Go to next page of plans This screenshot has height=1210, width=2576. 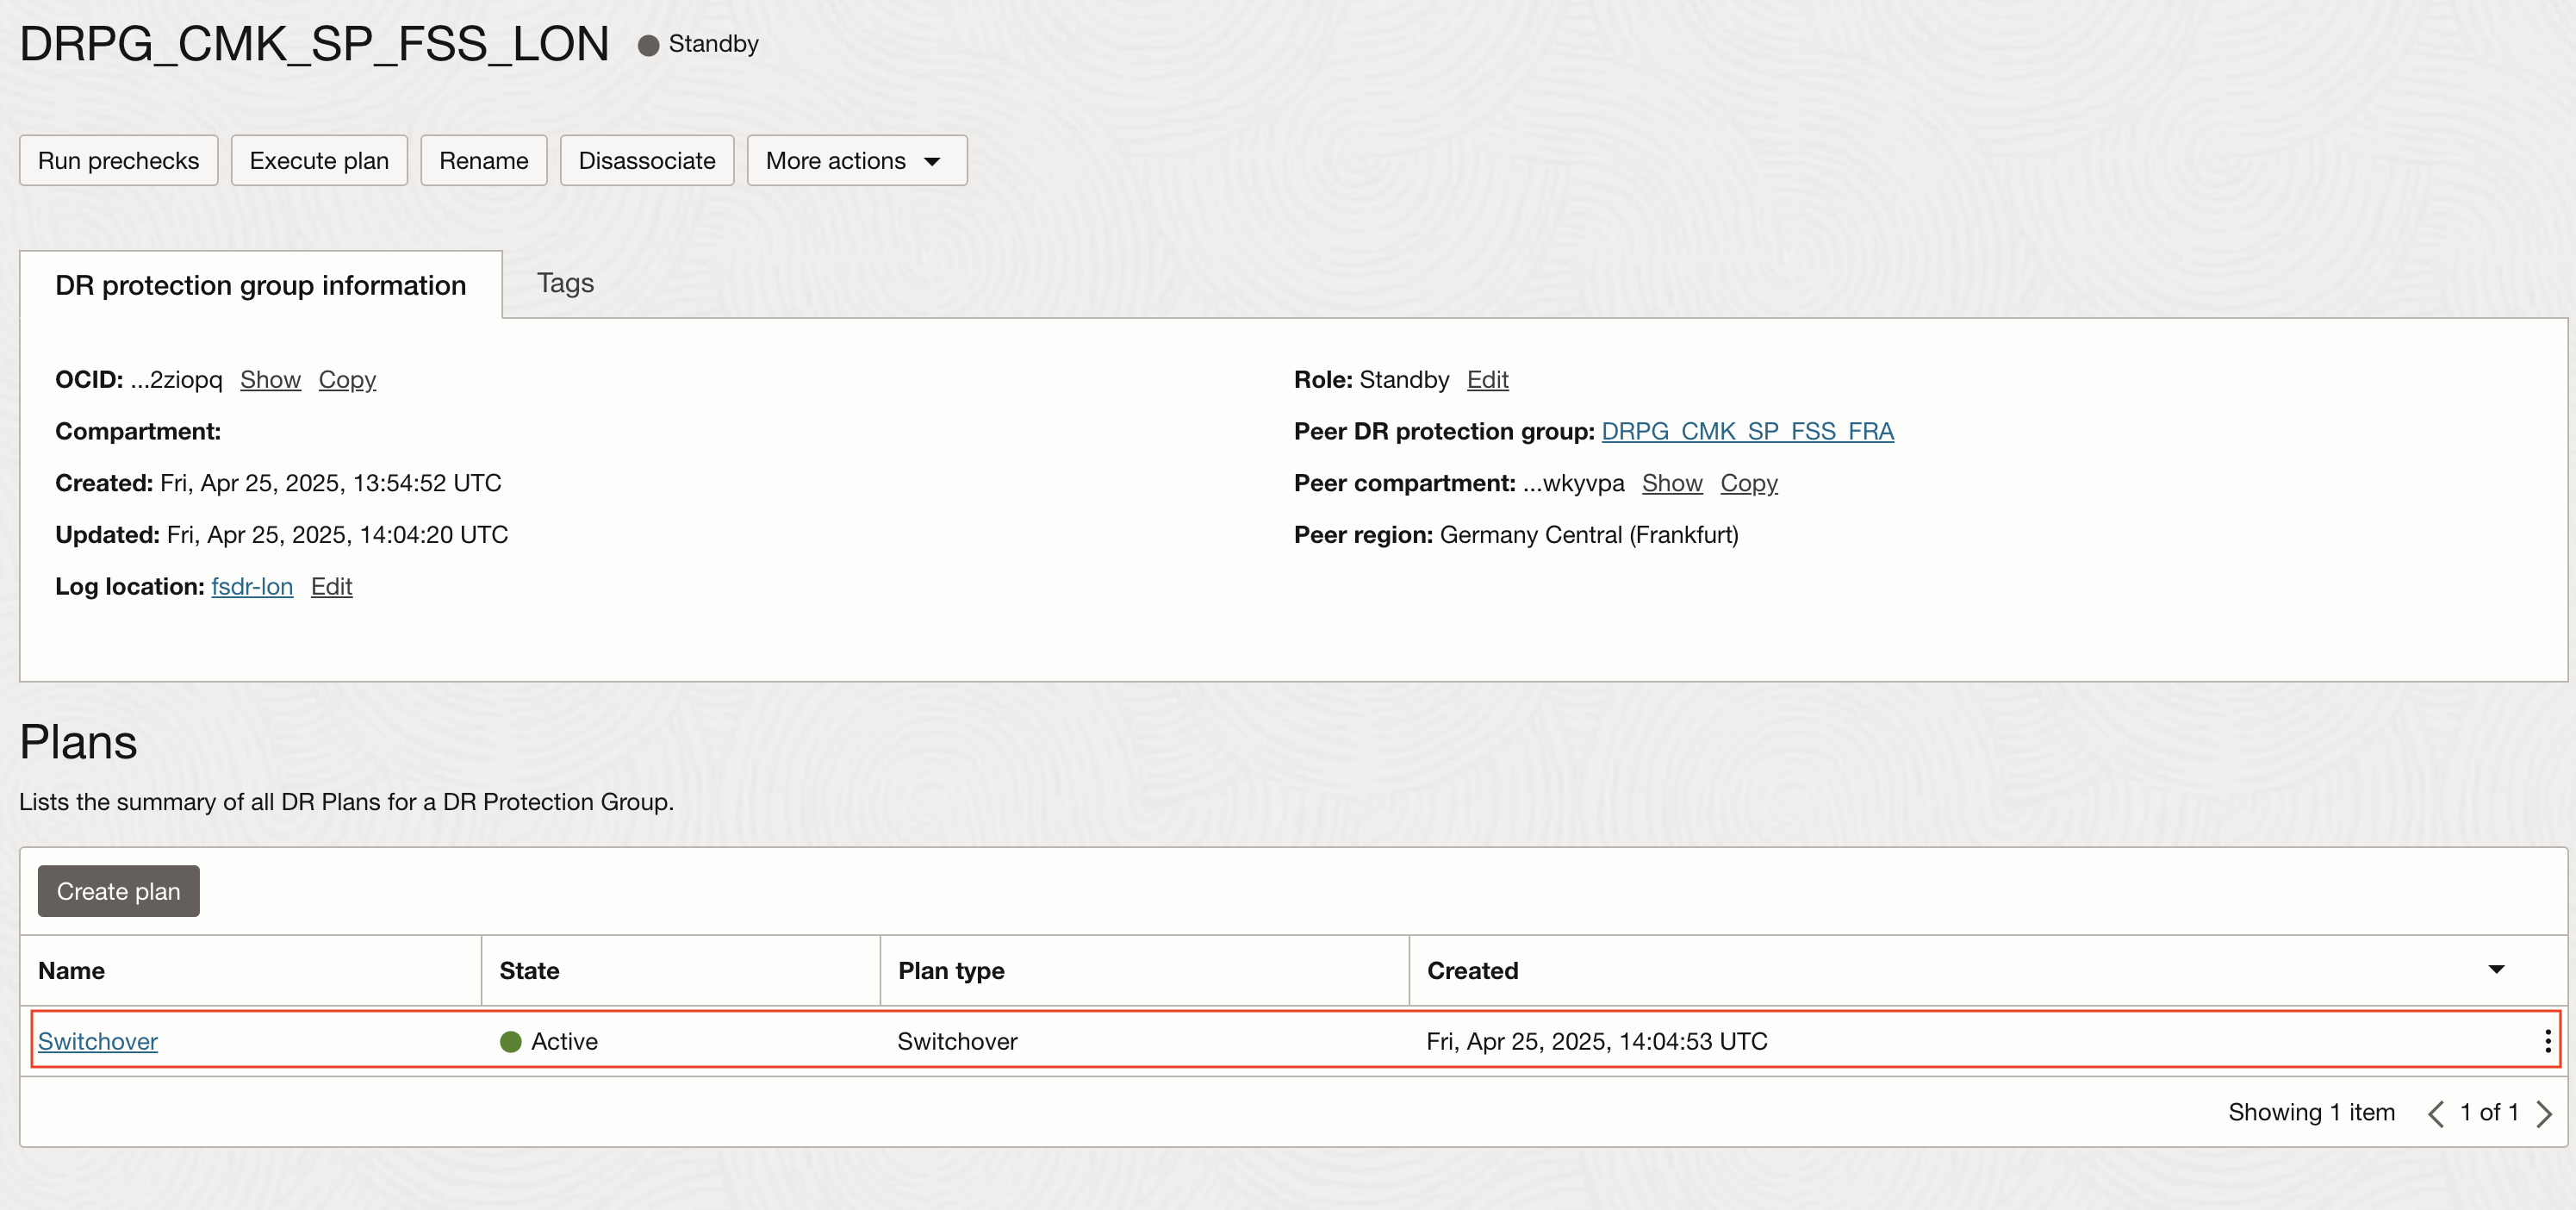point(2544,1113)
